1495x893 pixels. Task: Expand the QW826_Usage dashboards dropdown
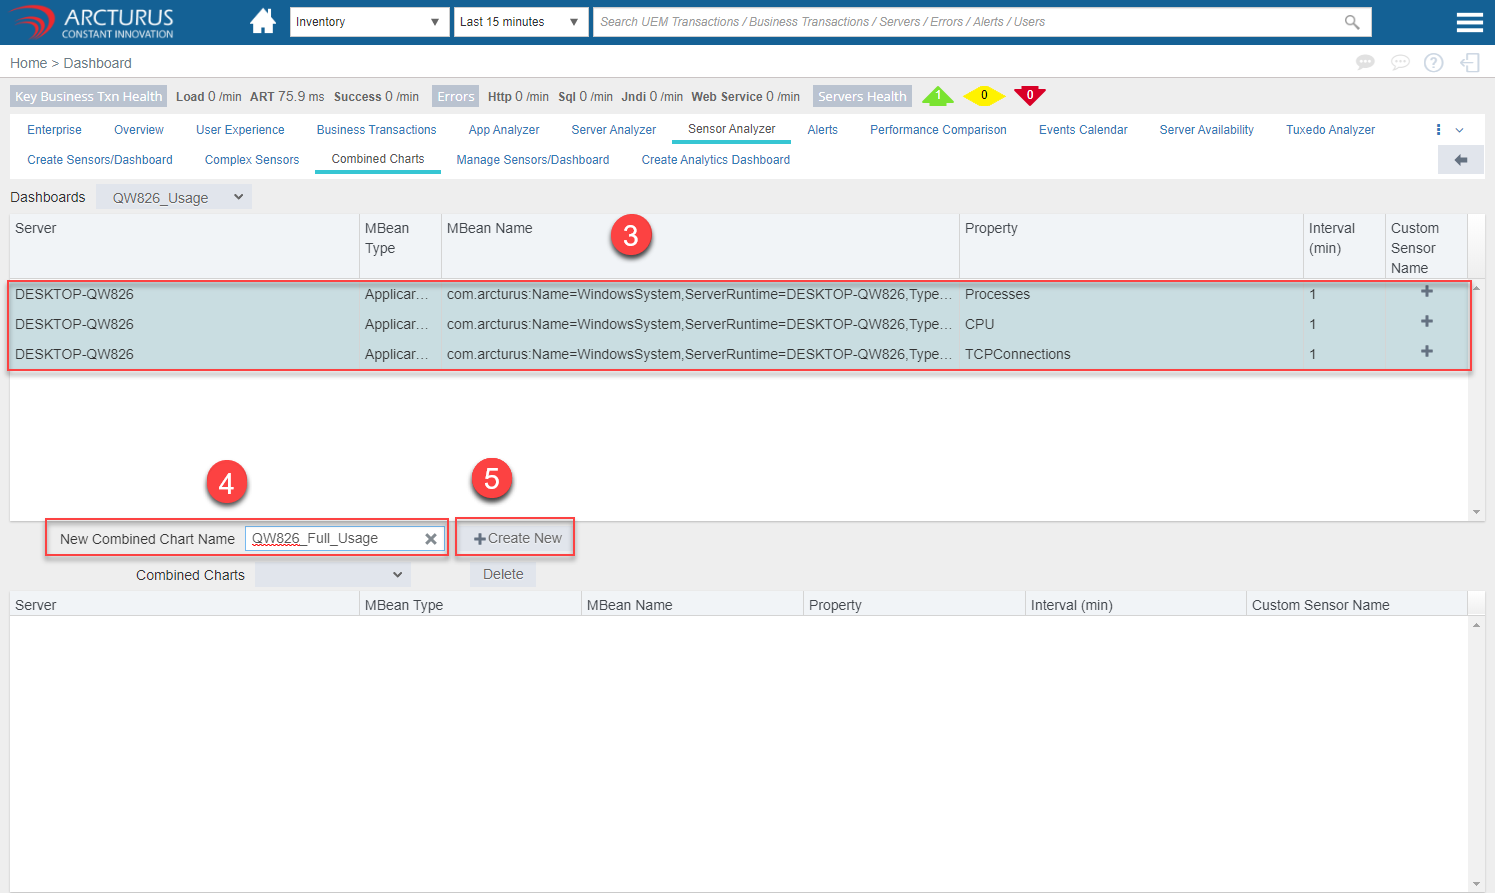[175, 198]
